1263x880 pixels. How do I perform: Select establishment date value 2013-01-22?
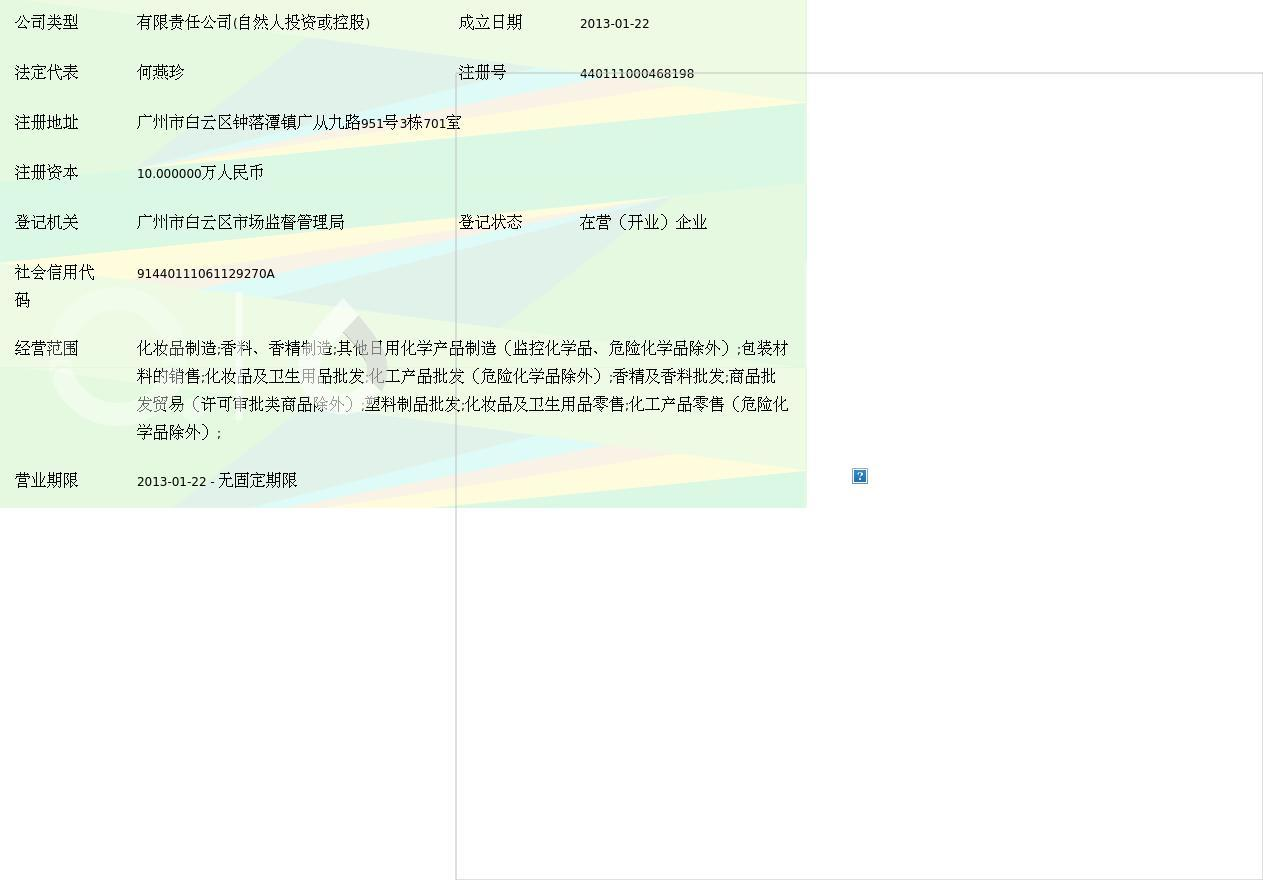[x=614, y=23]
